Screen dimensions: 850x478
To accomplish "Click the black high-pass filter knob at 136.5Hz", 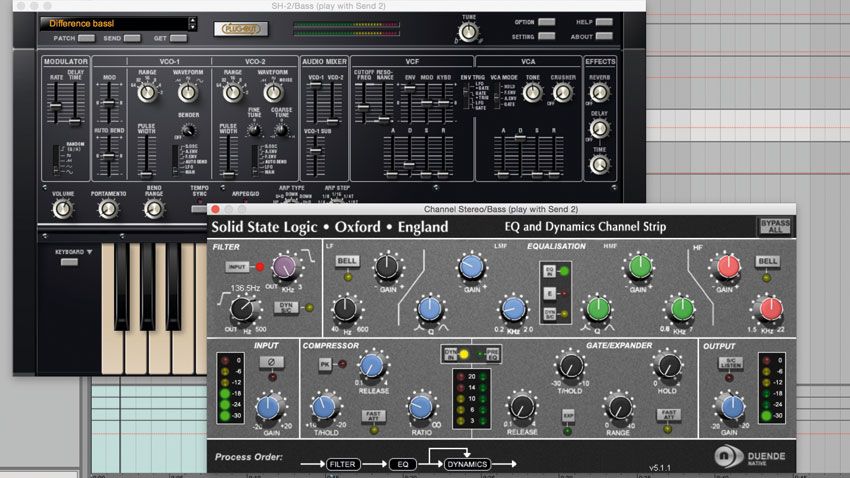I will (242, 309).
